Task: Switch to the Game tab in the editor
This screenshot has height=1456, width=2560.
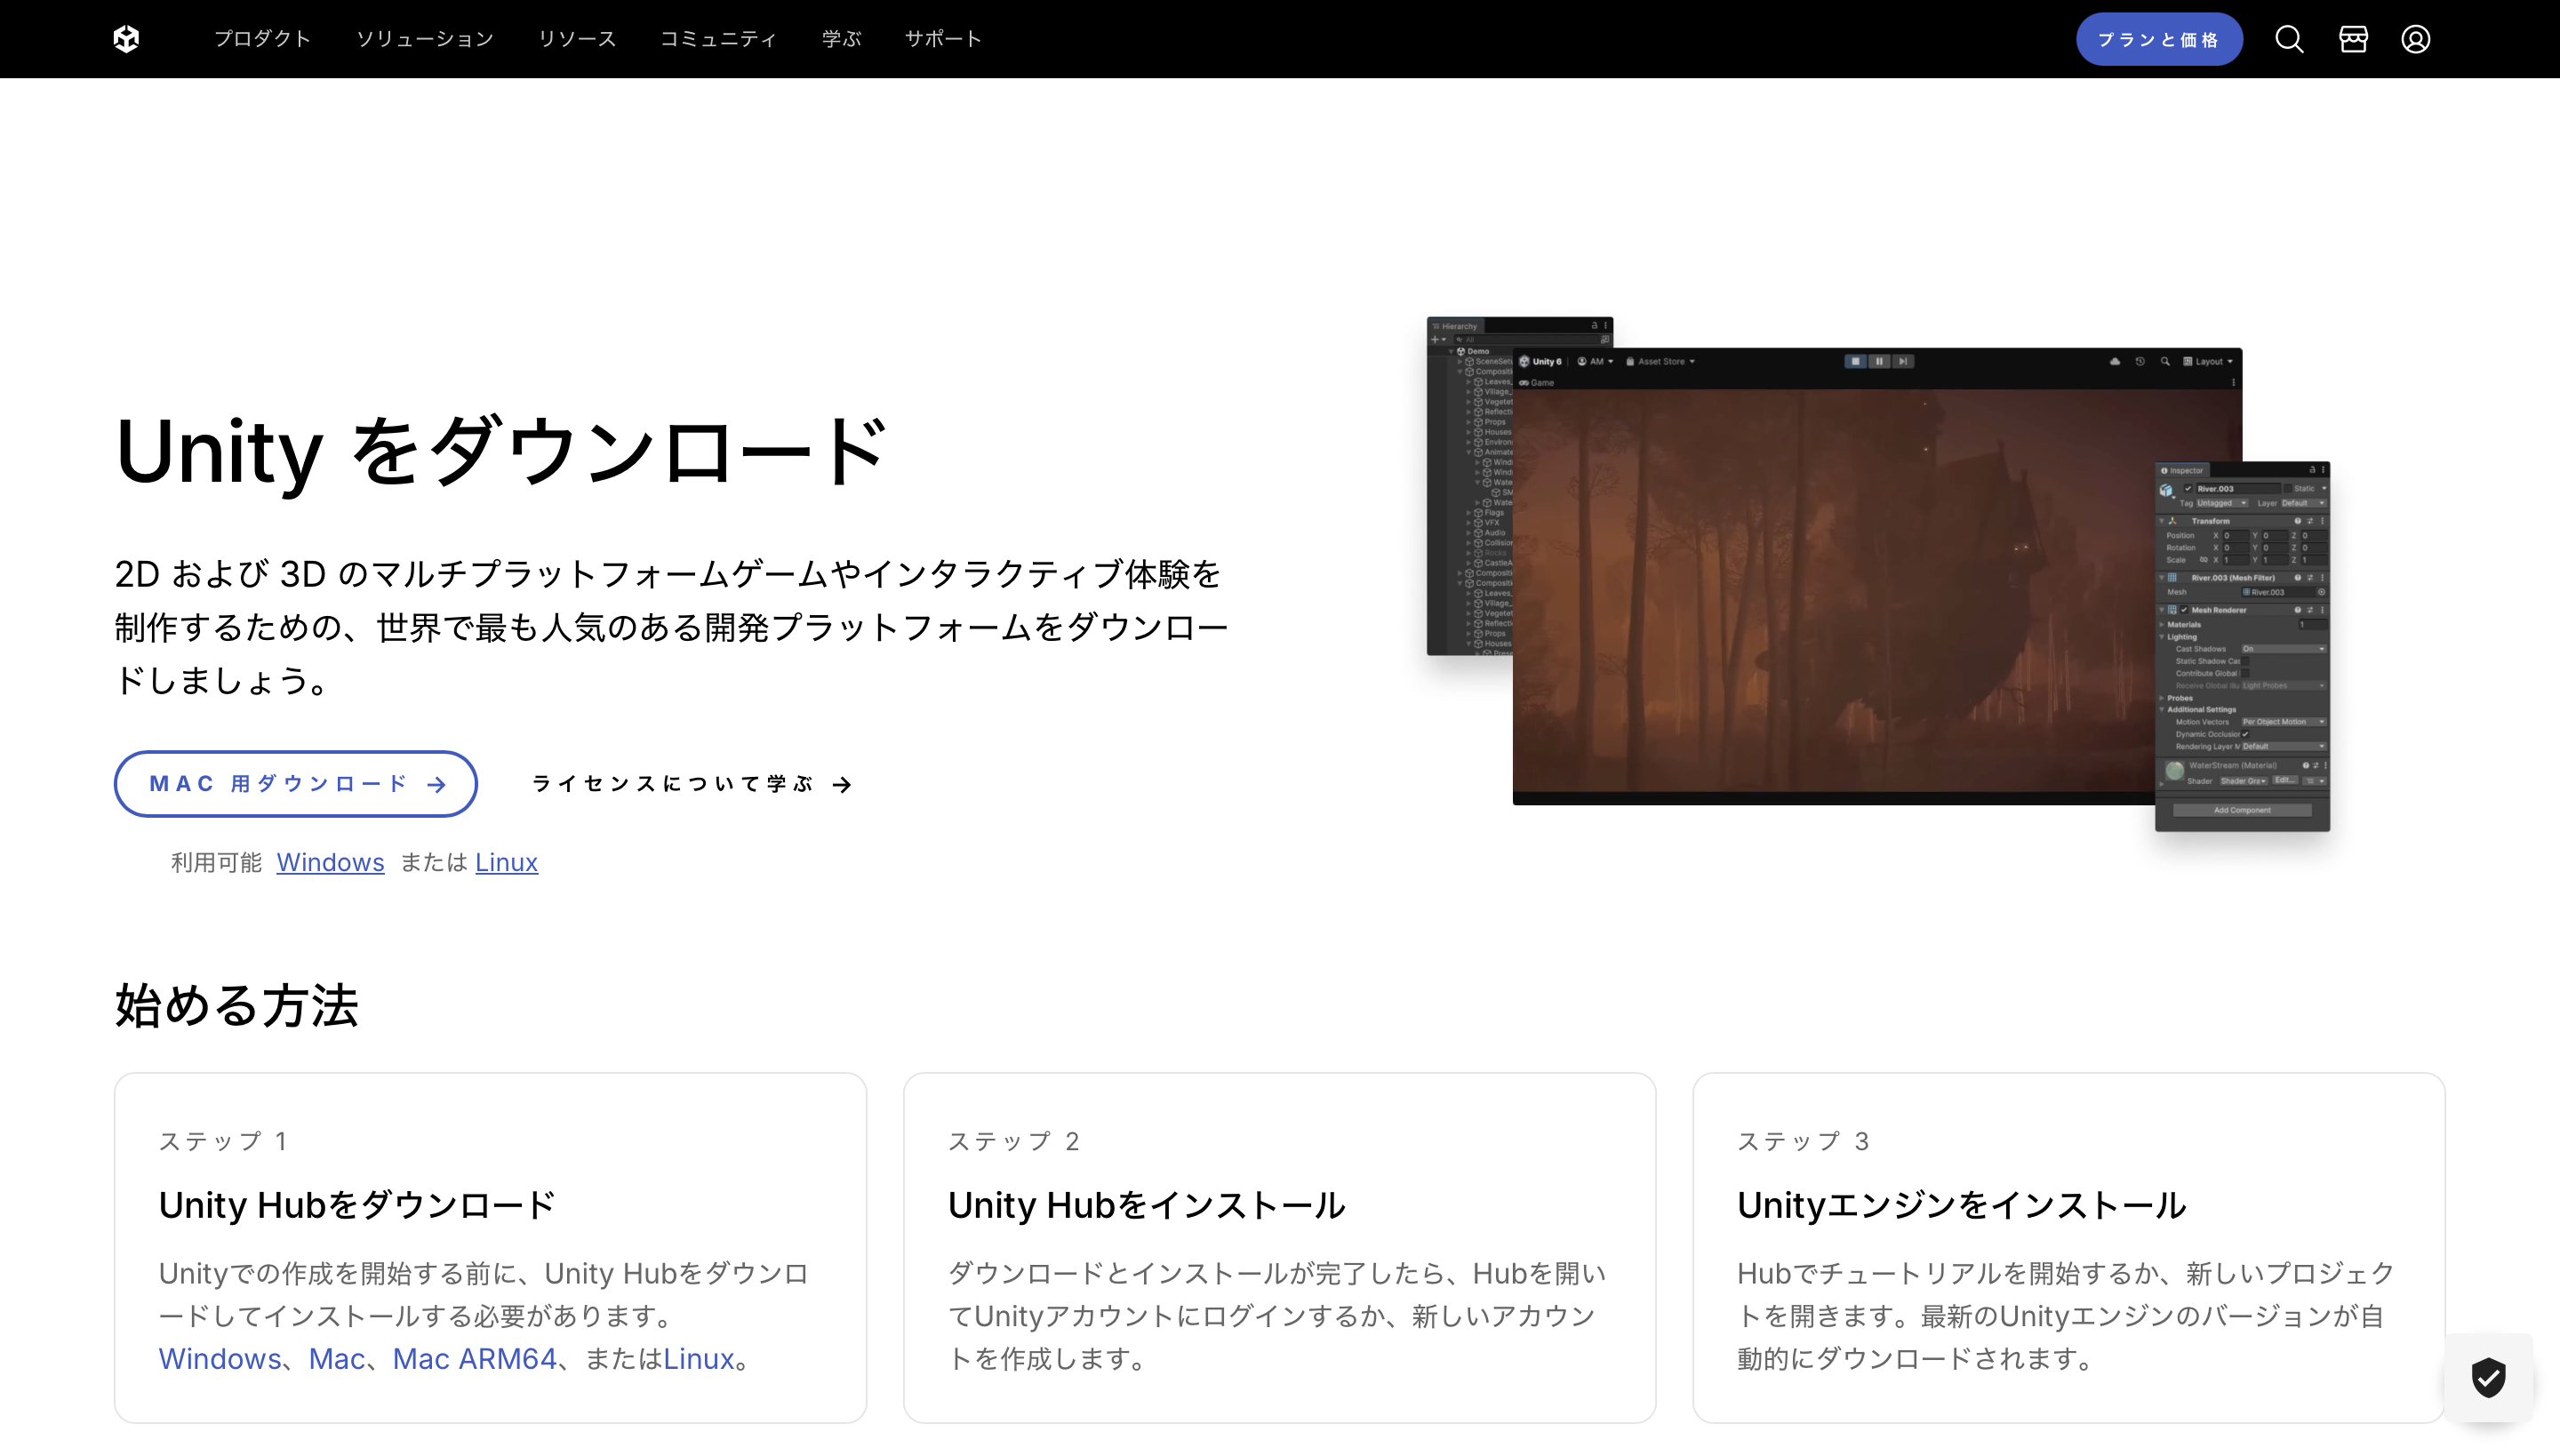Action: [x=1543, y=383]
